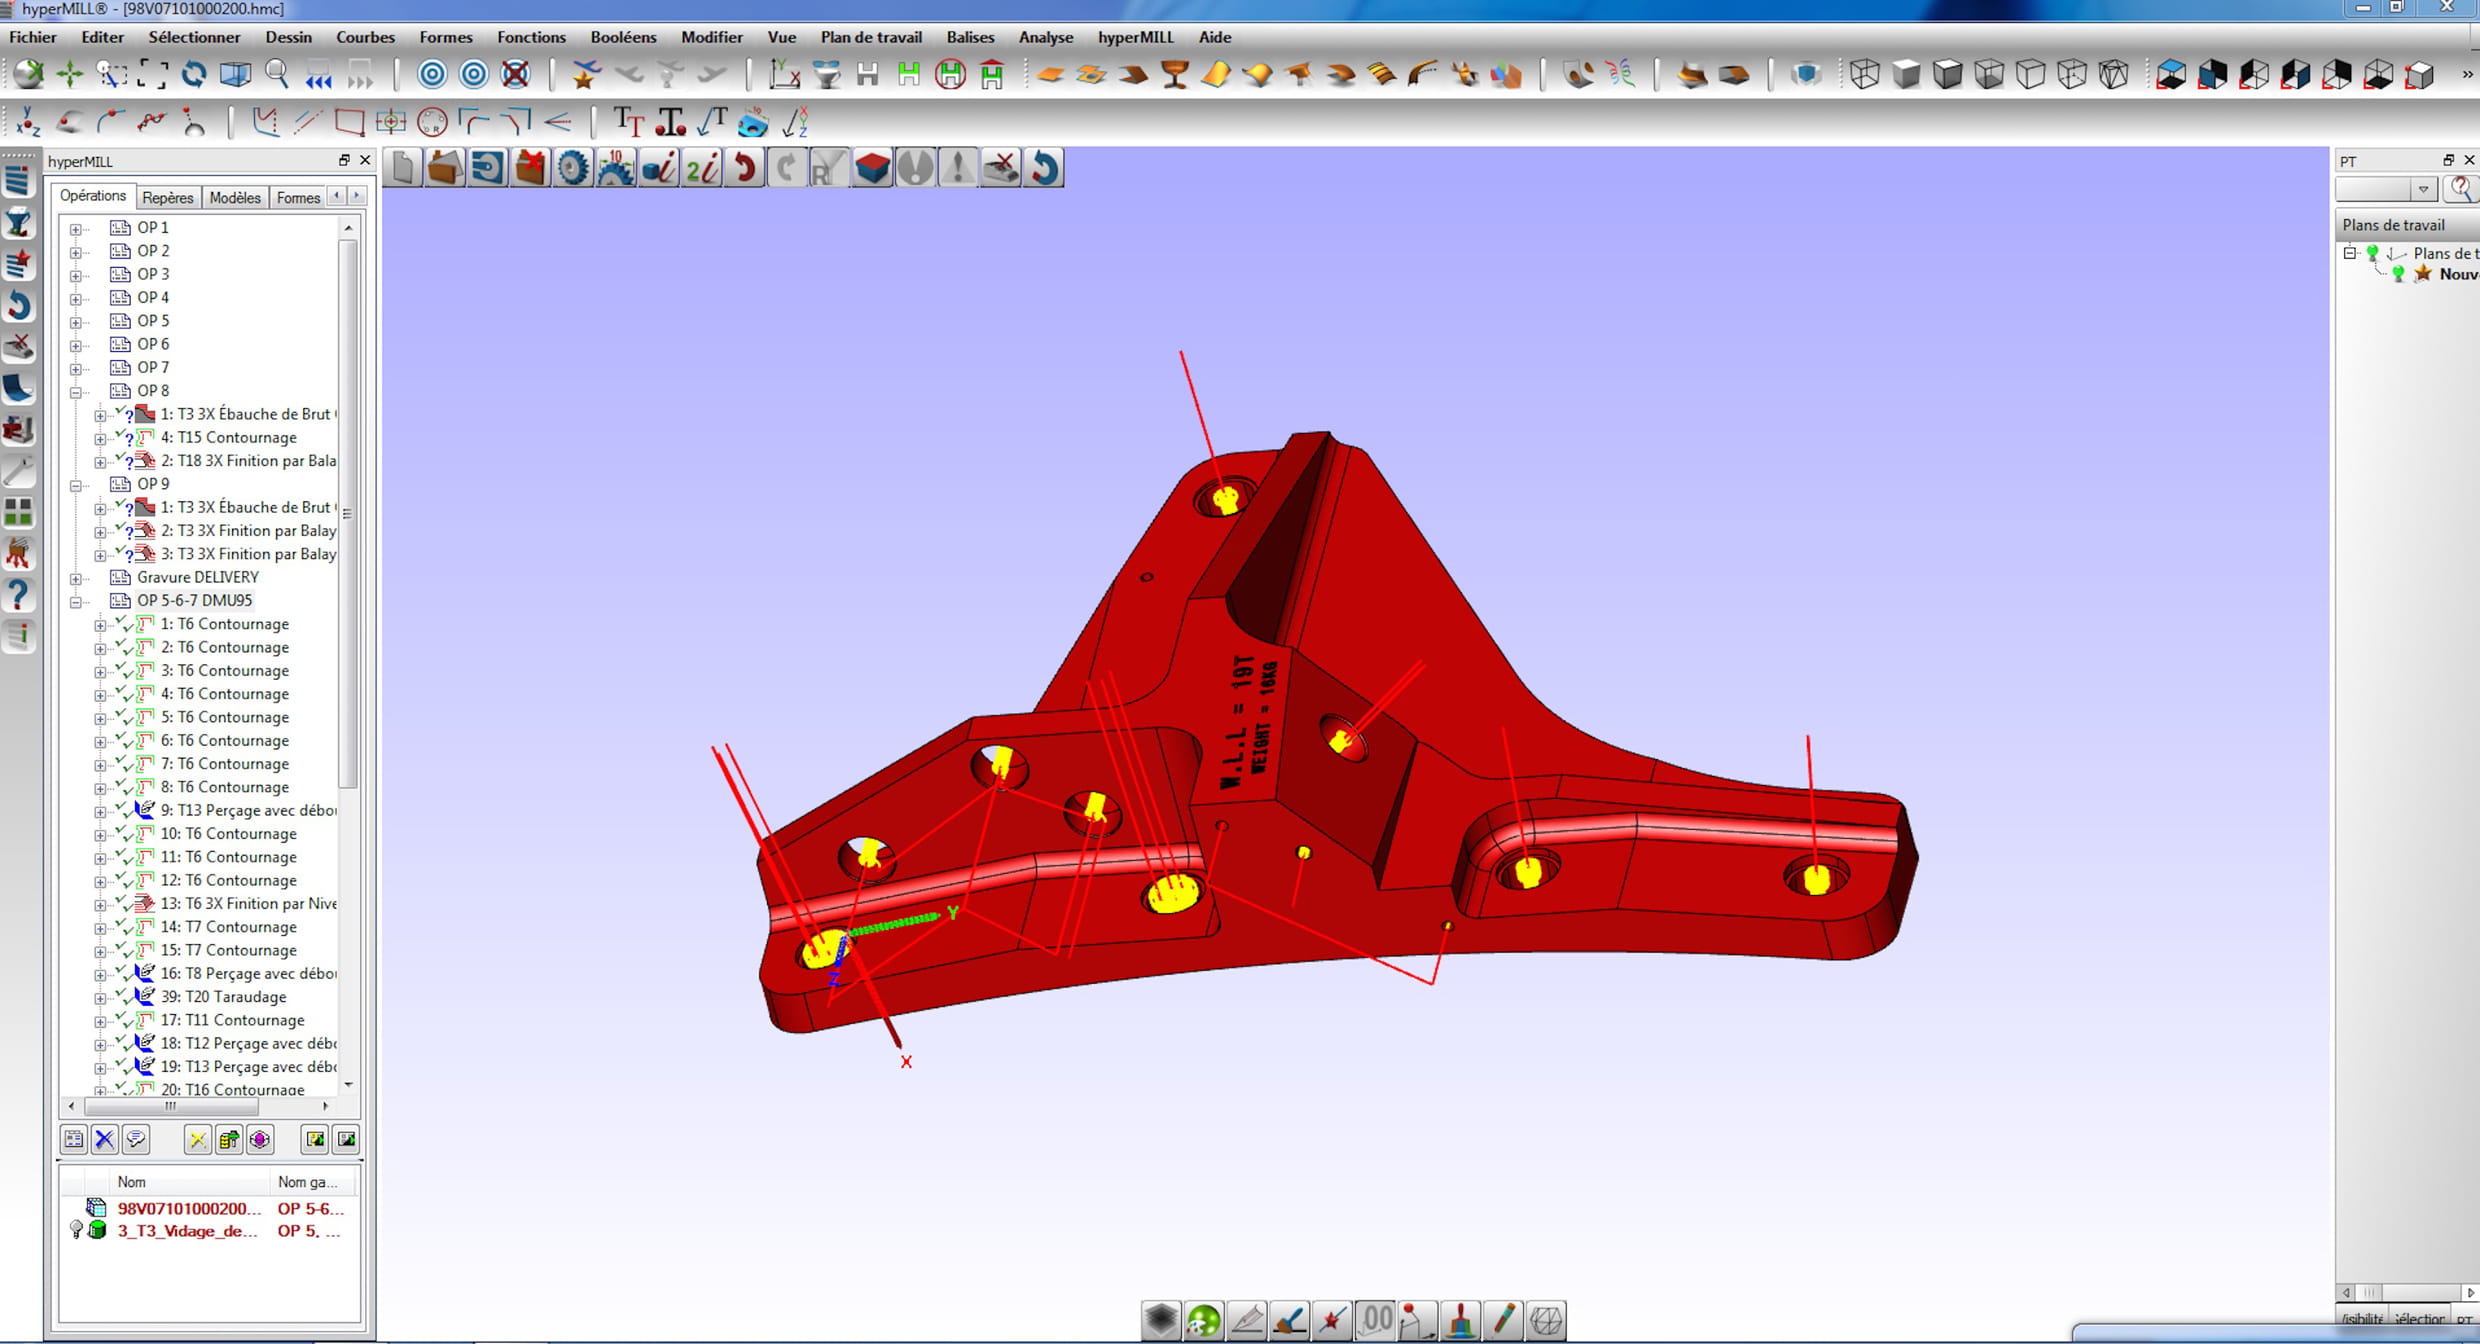Click the Nom ga... column header
Image resolution: width=2480 pixels, height=1344 pixels.
pyautogui.click(x=314, y=1182)
